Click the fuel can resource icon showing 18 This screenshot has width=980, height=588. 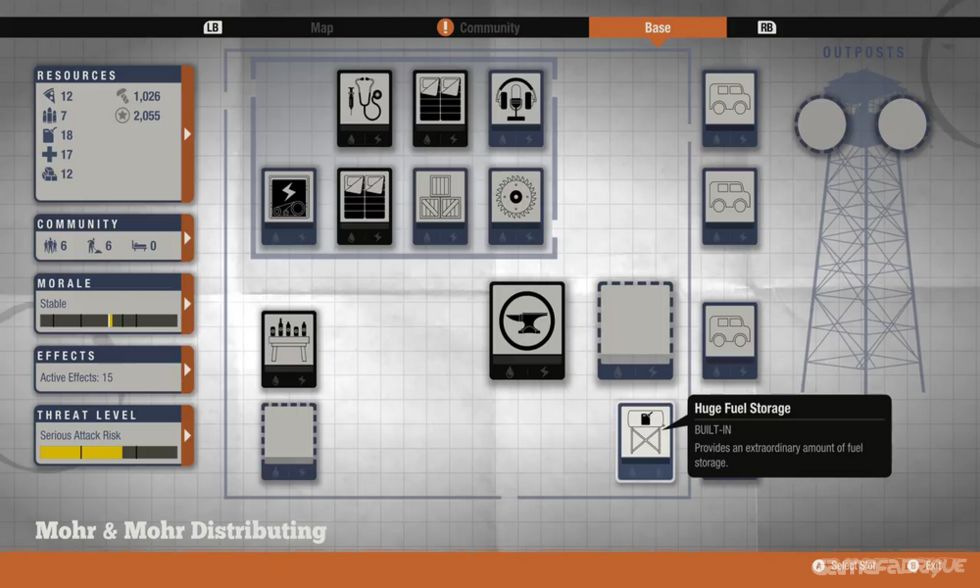click(49, 134)
